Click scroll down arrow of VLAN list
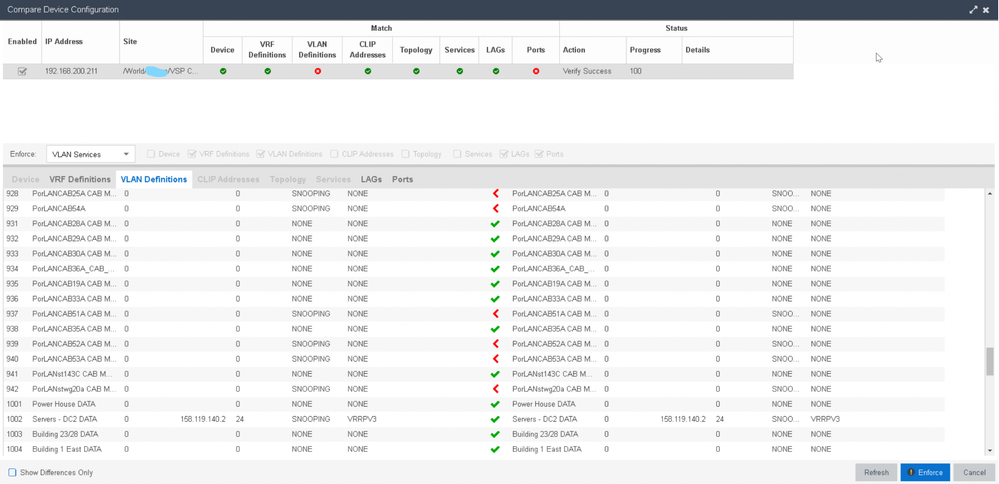999x484 pixels. click(990, 451)
